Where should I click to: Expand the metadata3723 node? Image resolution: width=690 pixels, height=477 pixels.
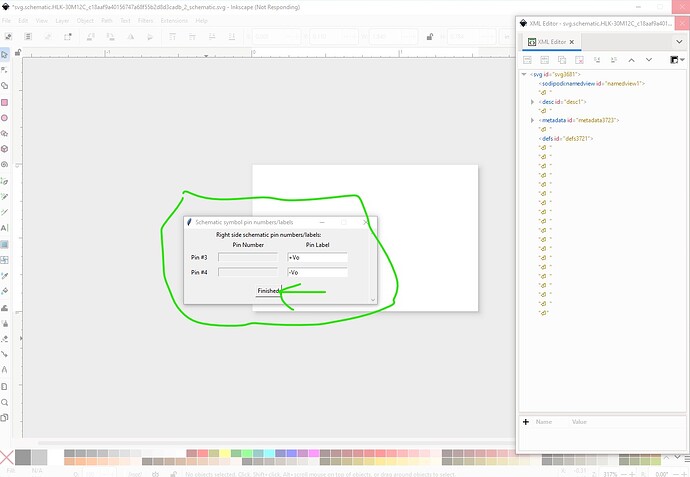point(532,120)
